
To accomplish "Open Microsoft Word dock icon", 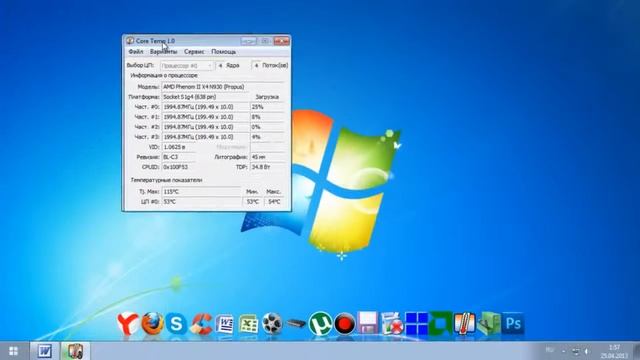I will tap(224, 324).
